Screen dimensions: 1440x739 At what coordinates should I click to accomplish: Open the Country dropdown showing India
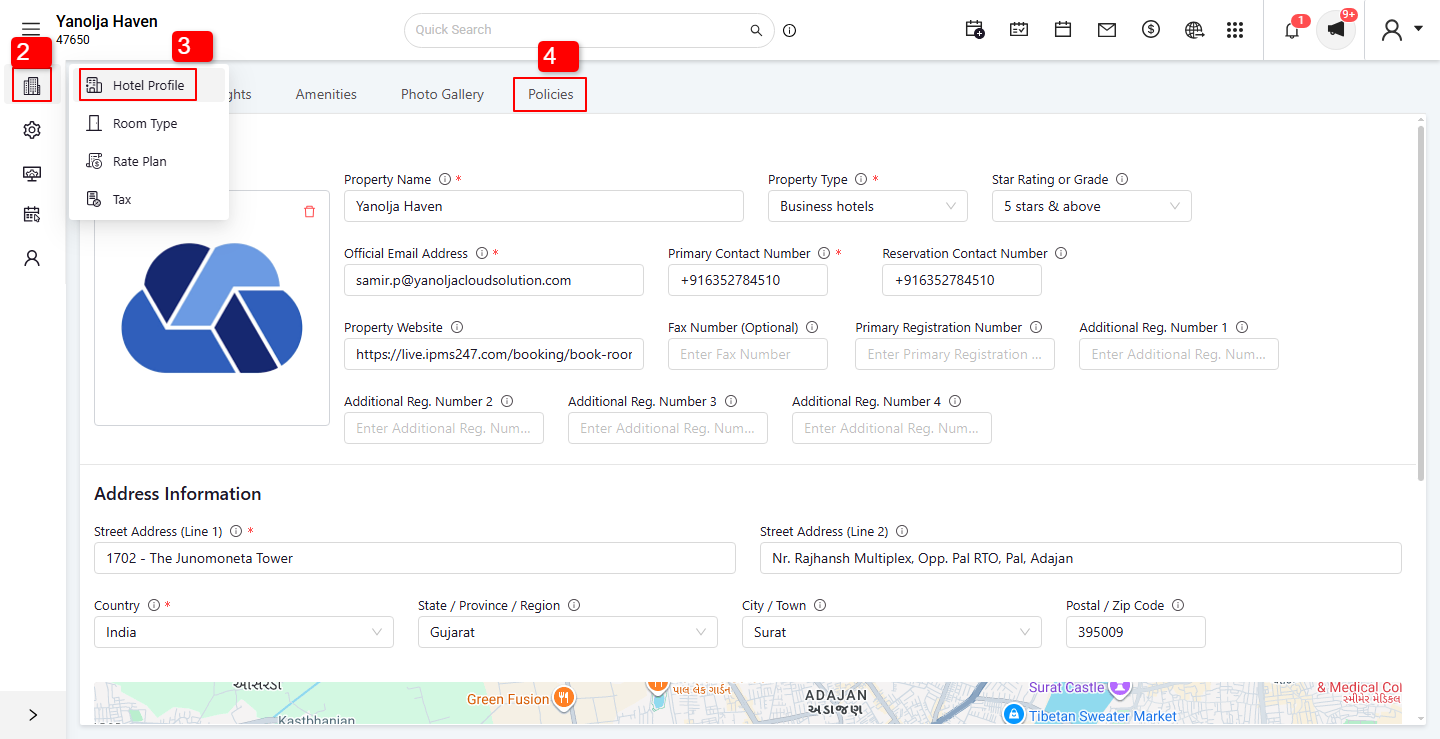(244, 632)
